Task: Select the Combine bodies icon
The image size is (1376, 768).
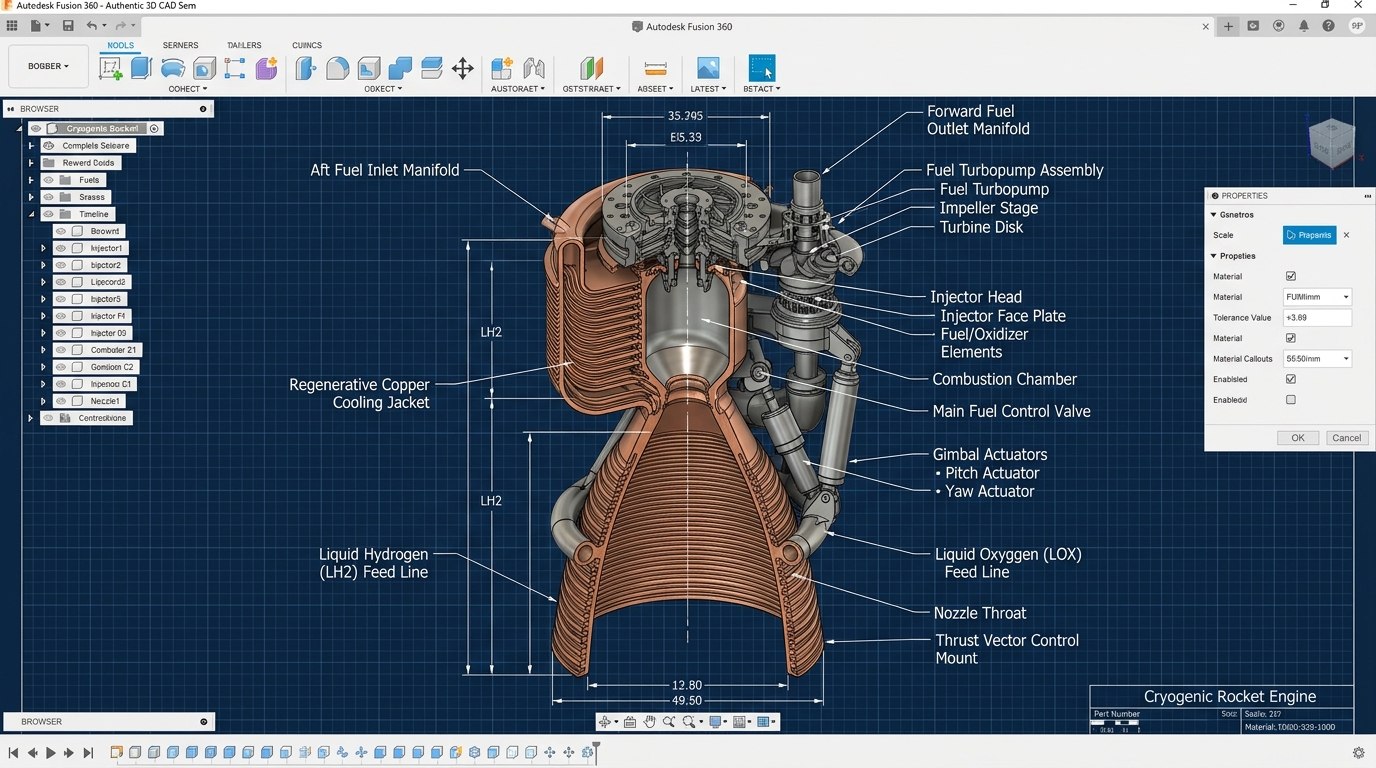Action: click(400, 68)
